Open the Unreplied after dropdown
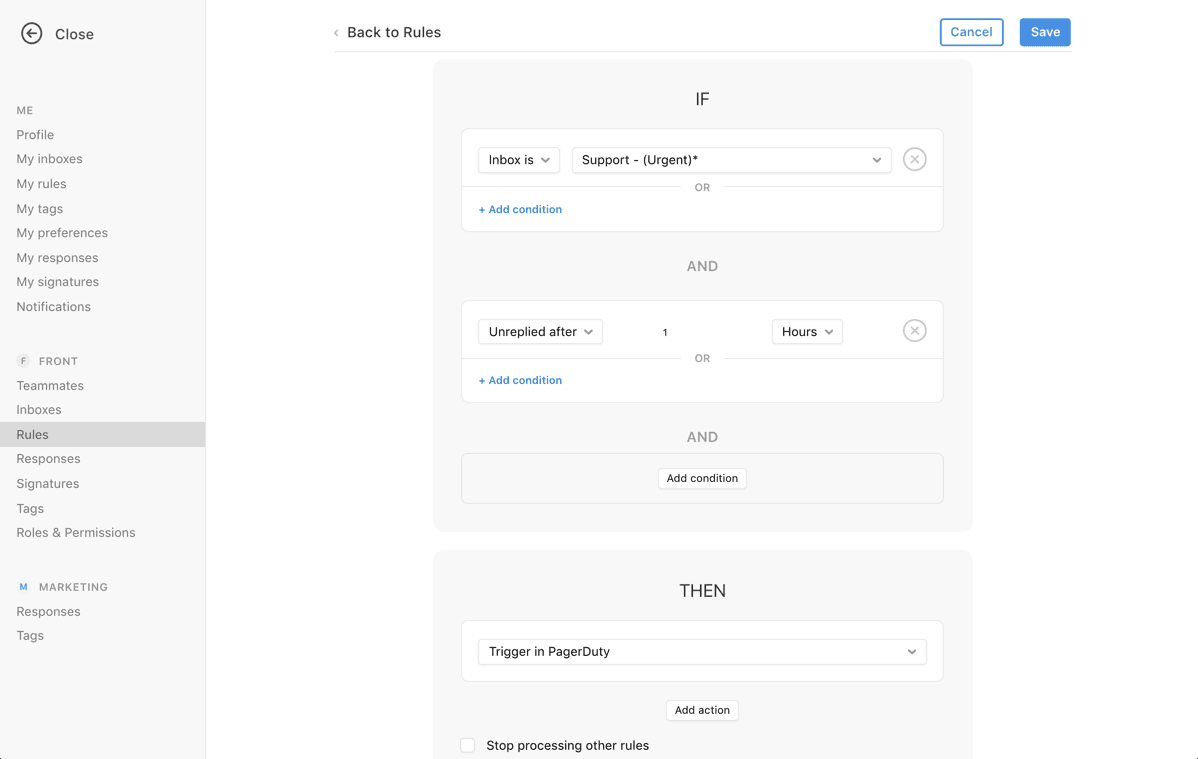The image size is (1198, 759). click(x=540, y=332)
